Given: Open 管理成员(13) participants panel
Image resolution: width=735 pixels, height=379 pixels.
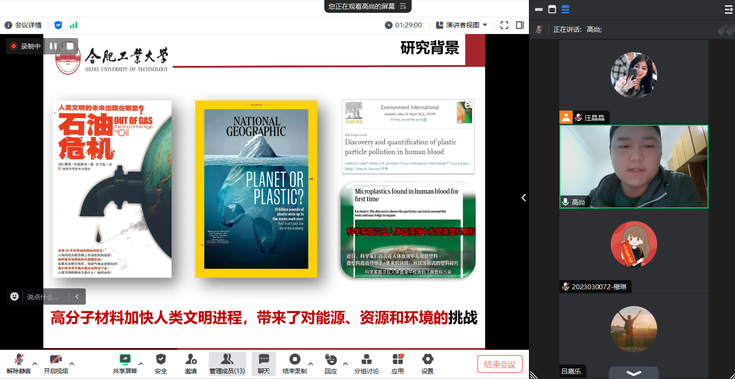Looking at the screenshot, I should point(227,364).
